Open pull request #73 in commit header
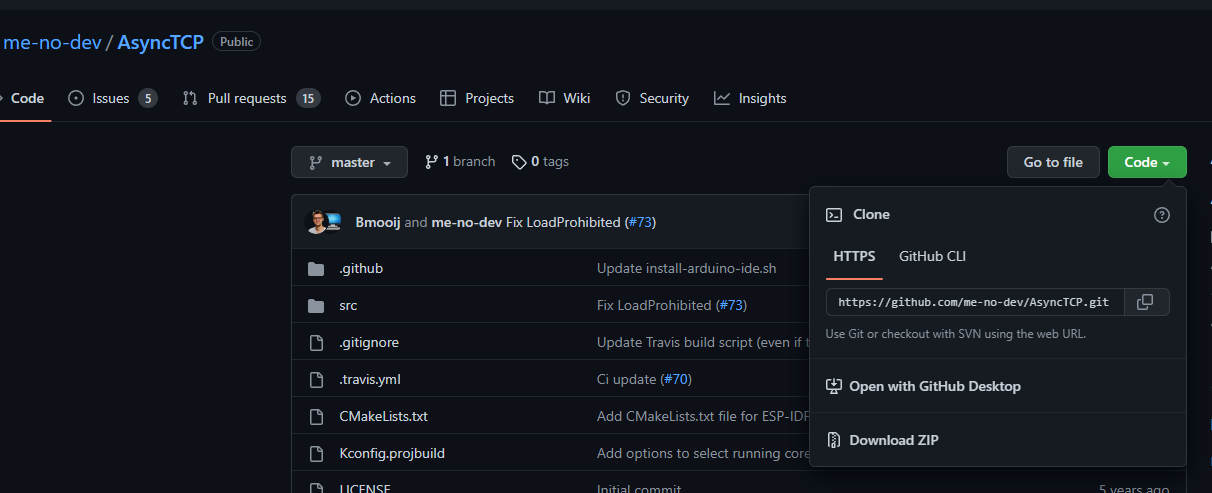Screen dimensions: 1212x493 [640, 222]
